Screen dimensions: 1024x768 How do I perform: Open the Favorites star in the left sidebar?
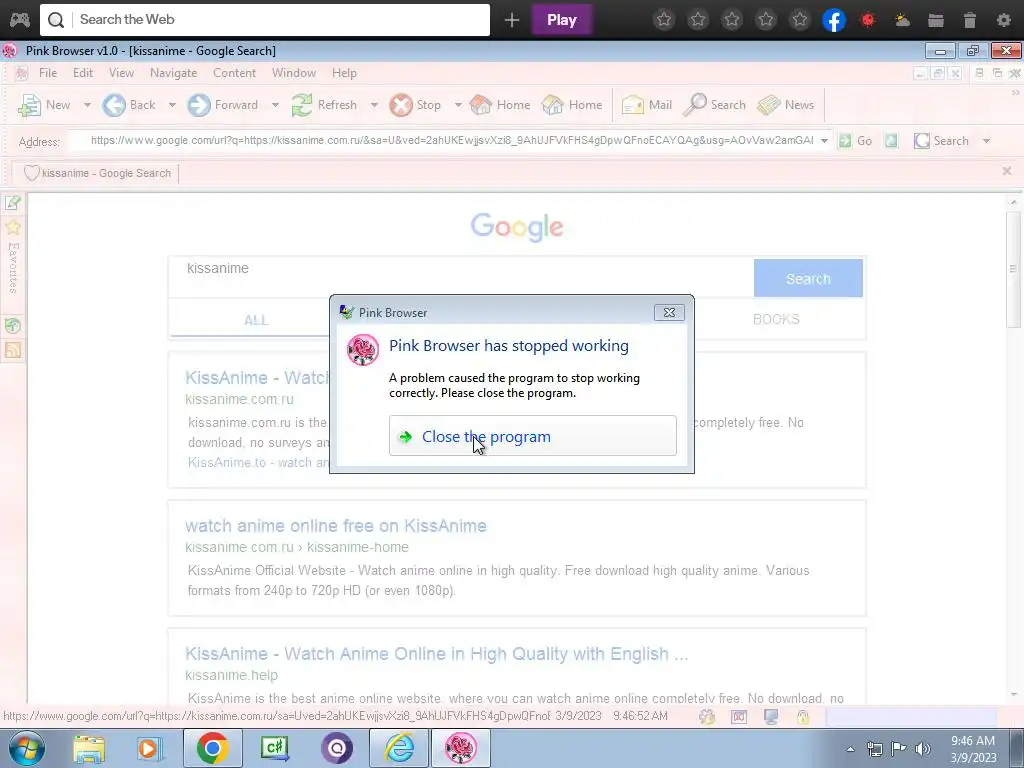[x=12, y=227]
